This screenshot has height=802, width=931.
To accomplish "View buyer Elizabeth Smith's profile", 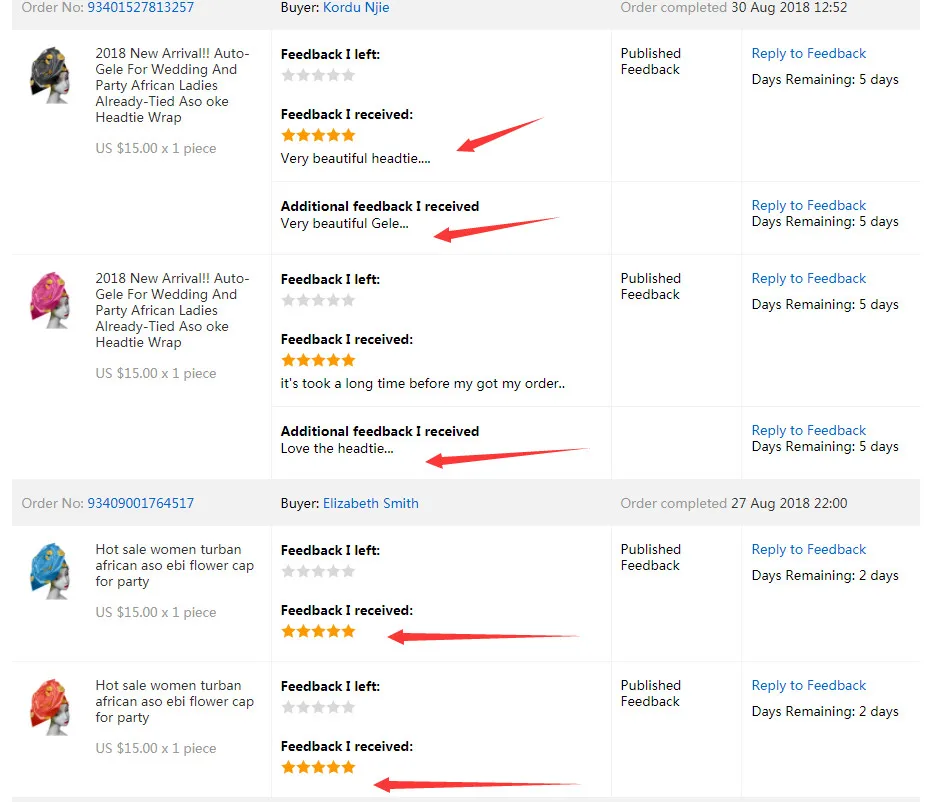I will click(x=370, y=503).
